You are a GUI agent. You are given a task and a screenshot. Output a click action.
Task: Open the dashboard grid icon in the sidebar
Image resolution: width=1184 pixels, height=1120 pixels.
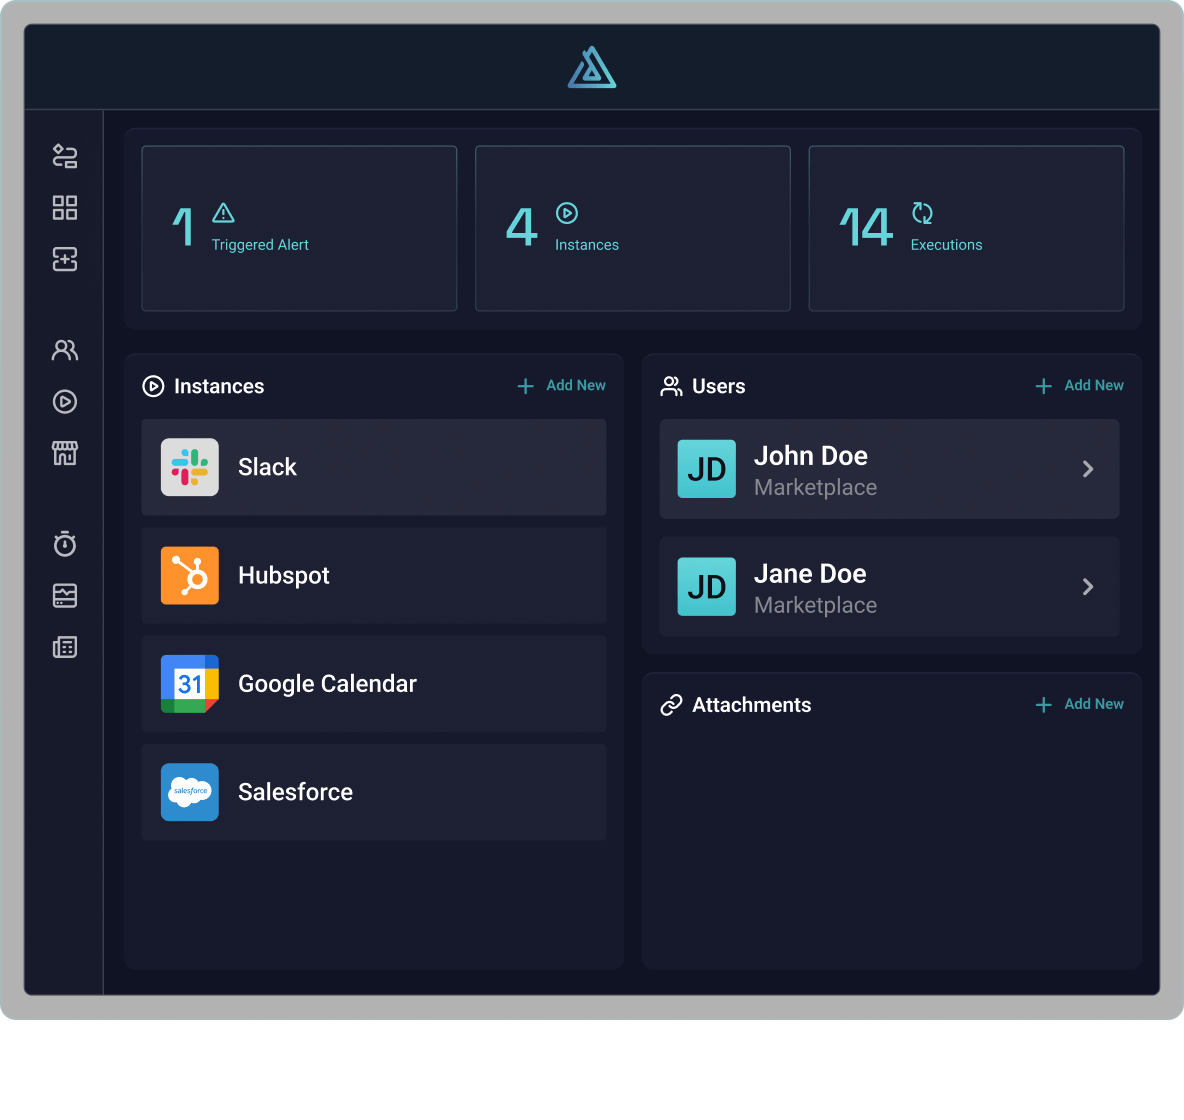[x=65, y=208]
